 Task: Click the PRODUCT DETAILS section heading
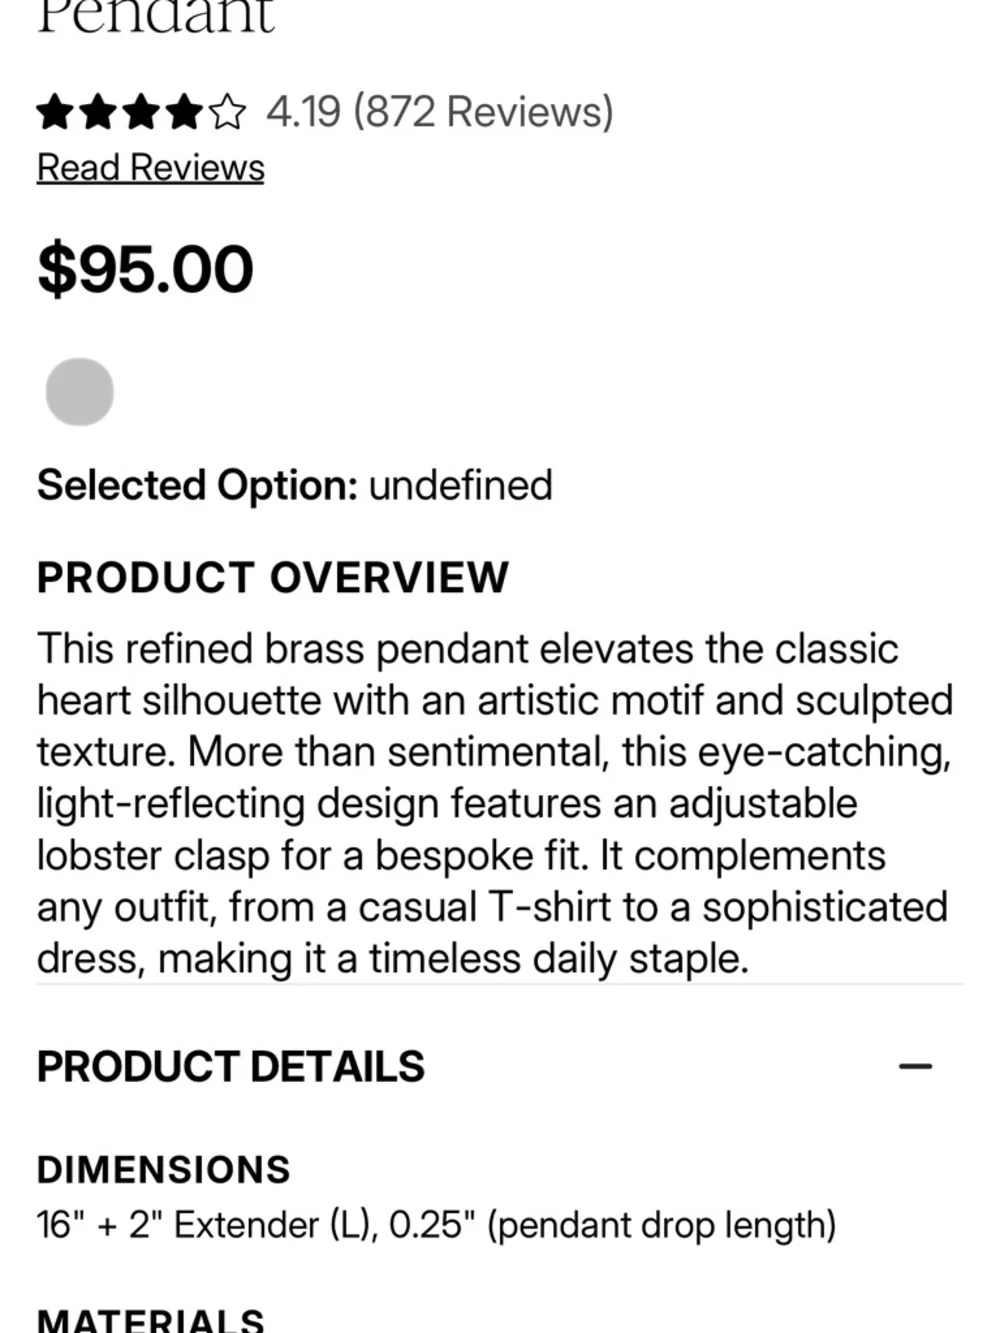coord(231,1067)
